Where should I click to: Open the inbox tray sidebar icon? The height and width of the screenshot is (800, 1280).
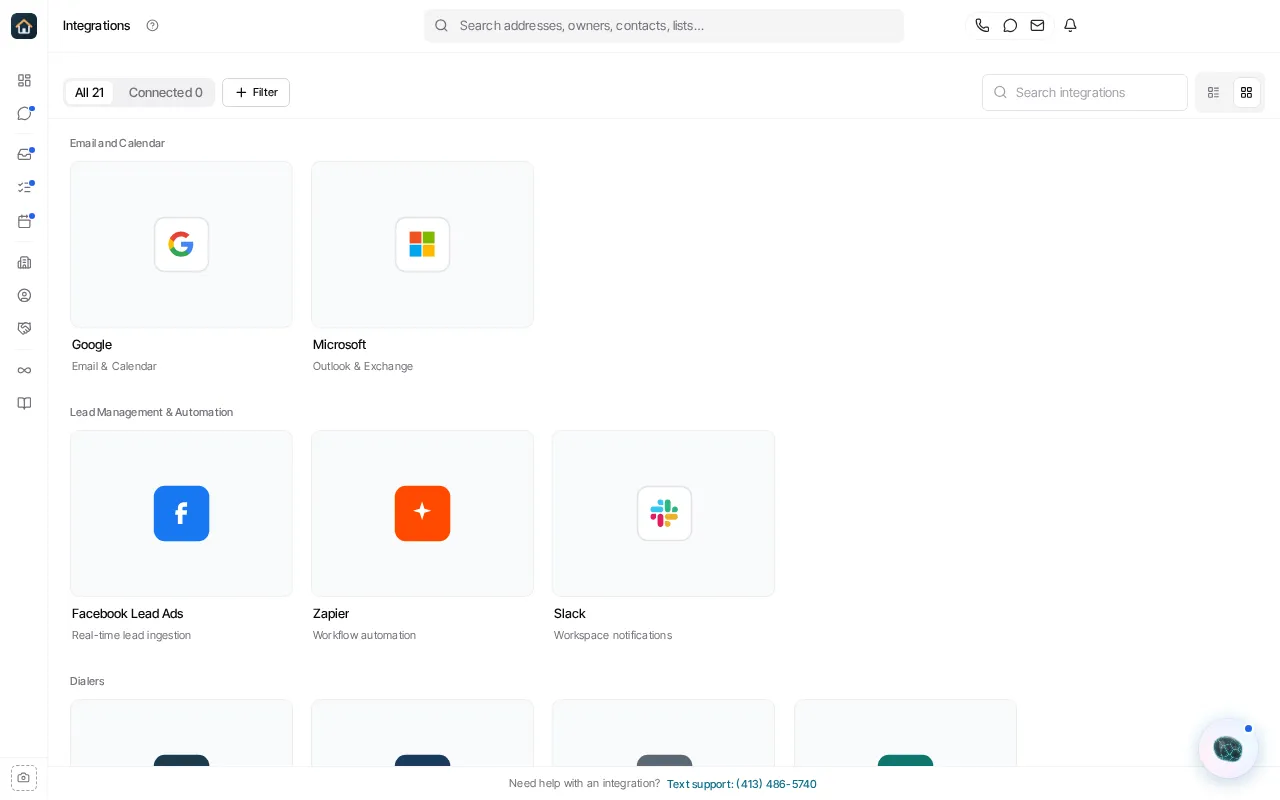(24, 155)
